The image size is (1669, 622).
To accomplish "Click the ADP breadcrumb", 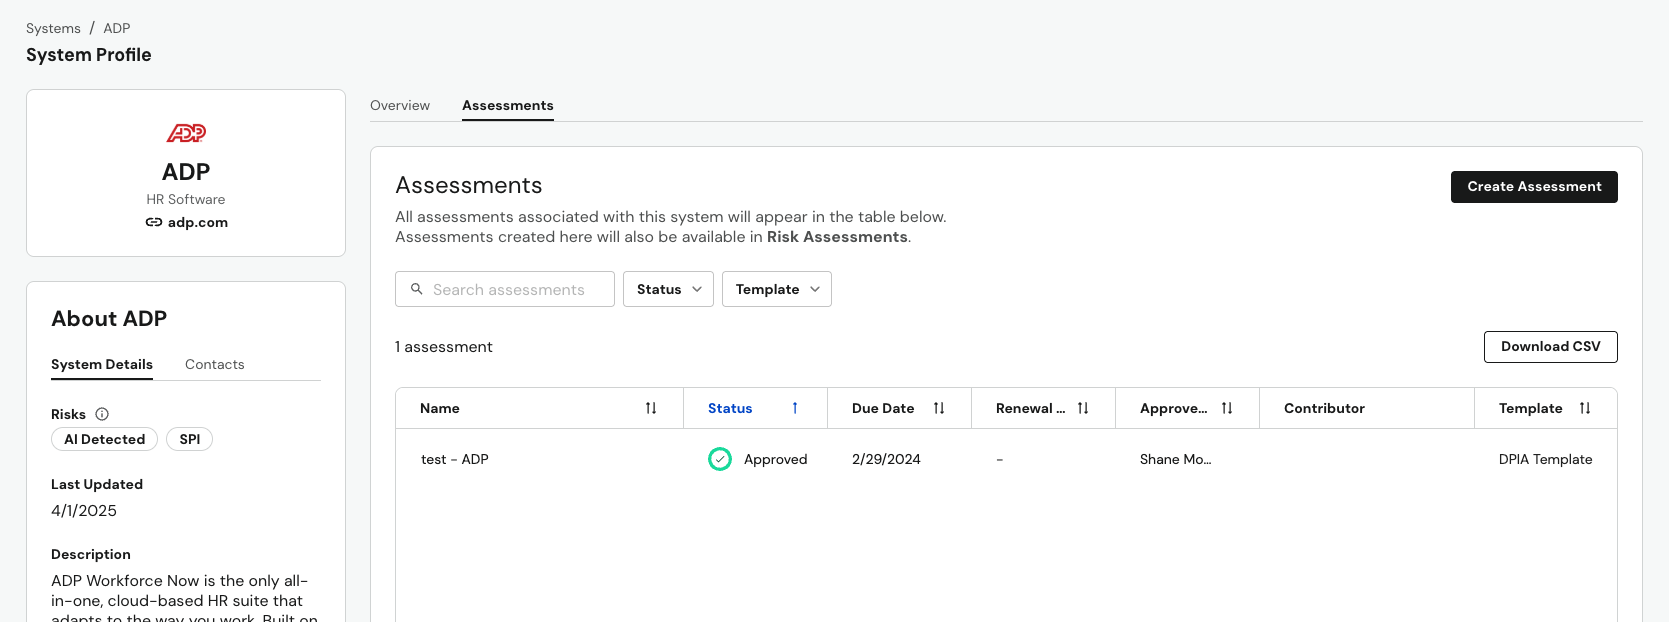I will point(117,28).
